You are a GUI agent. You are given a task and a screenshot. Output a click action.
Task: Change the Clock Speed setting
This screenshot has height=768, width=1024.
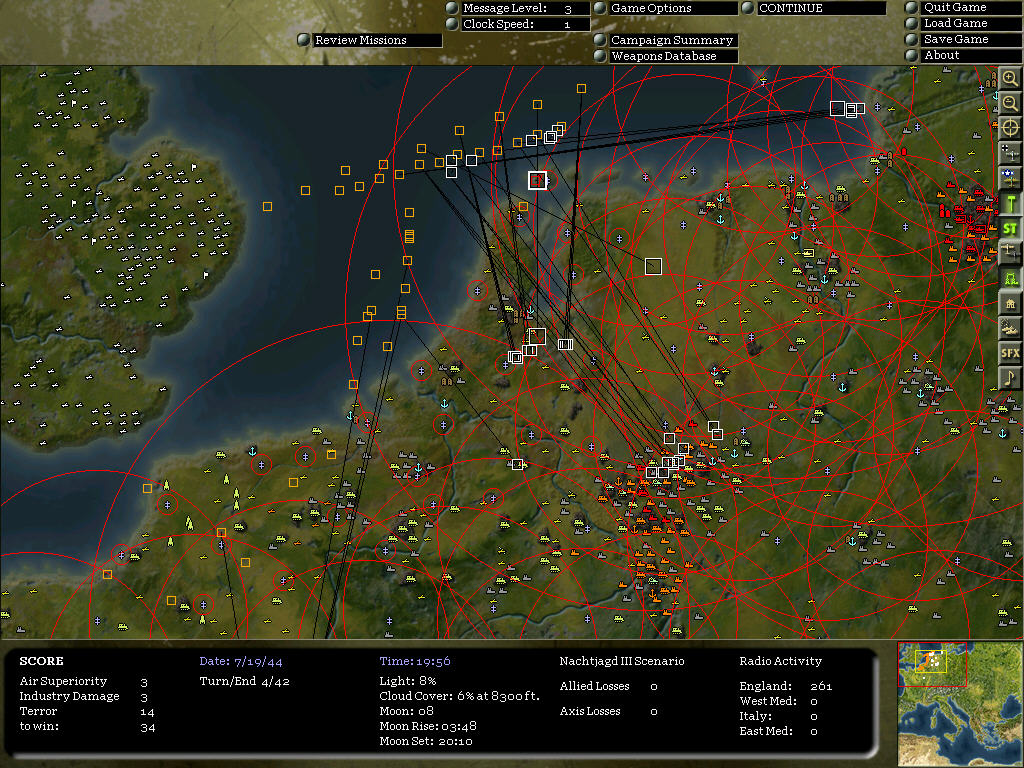525,24
